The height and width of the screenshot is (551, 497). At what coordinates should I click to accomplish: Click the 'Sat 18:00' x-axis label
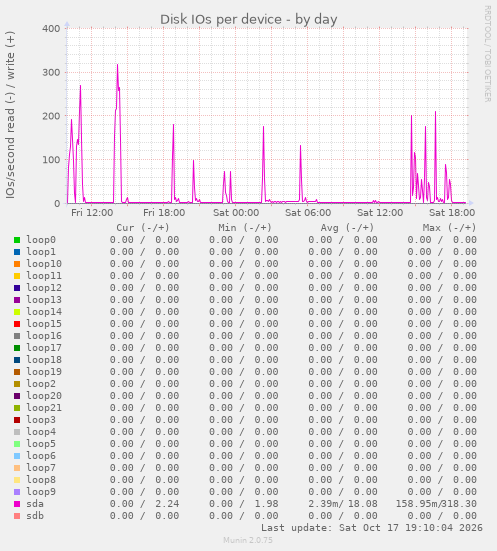pos(452,213)
